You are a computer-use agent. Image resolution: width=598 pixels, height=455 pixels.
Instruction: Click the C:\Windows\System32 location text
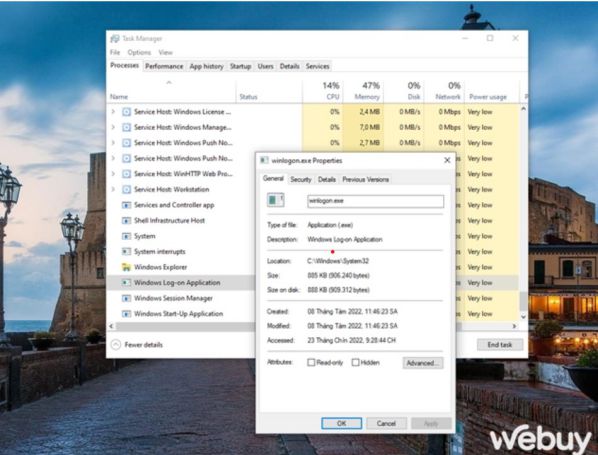(x=338, y=261)
